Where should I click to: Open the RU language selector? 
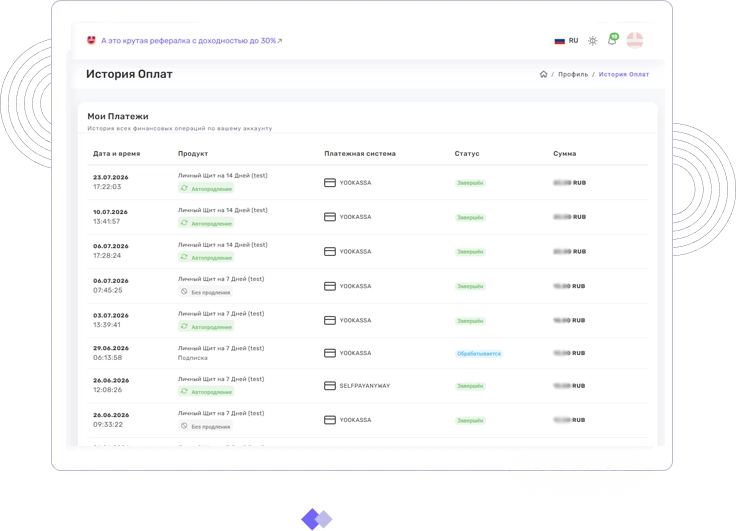point(567,41)
